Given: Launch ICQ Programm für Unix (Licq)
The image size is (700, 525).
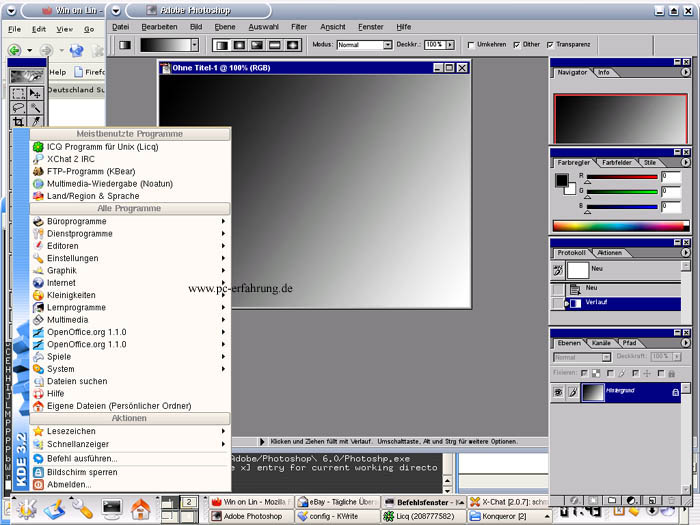Looking at the screenshot, I should tap(102, 146).
